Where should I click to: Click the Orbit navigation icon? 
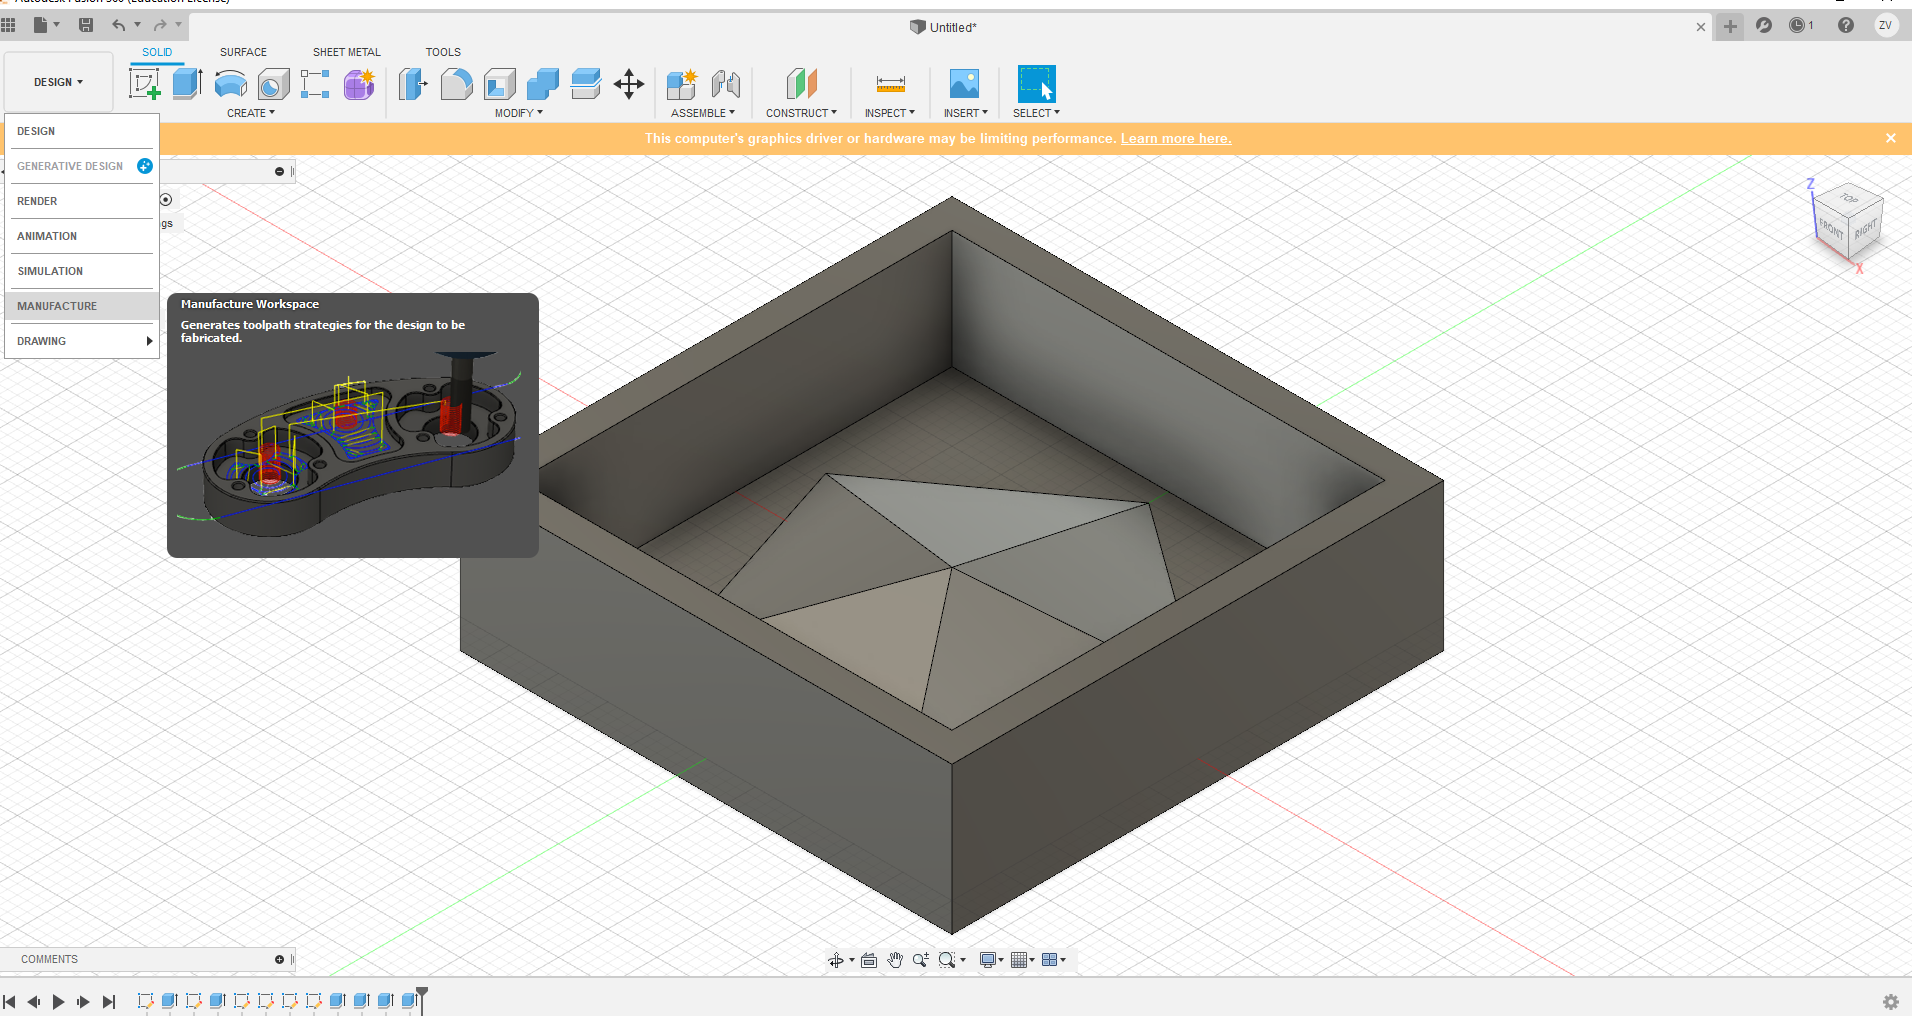tap(836, 960)
